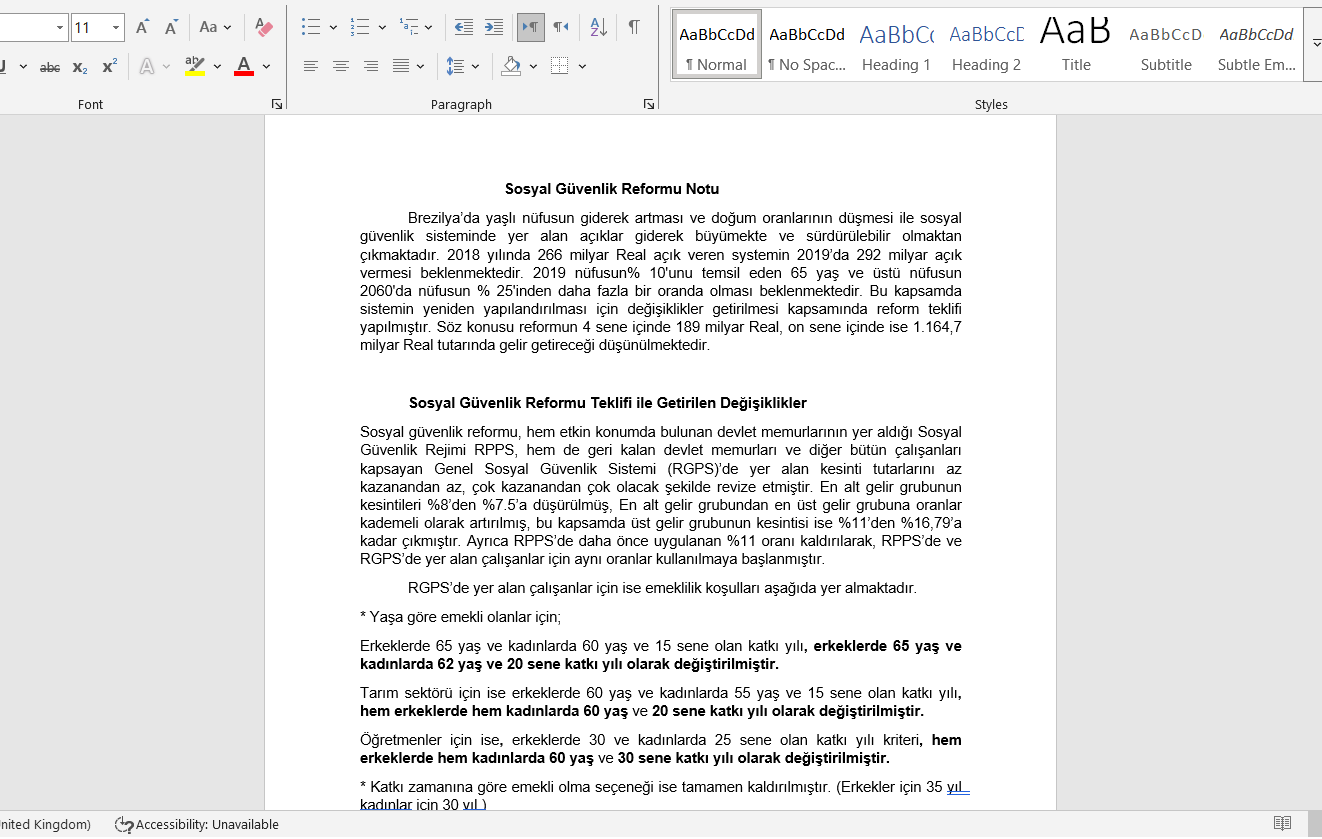Apply the Subtle Emphasis style
Screen dimensions: 1322x839
1256,45
